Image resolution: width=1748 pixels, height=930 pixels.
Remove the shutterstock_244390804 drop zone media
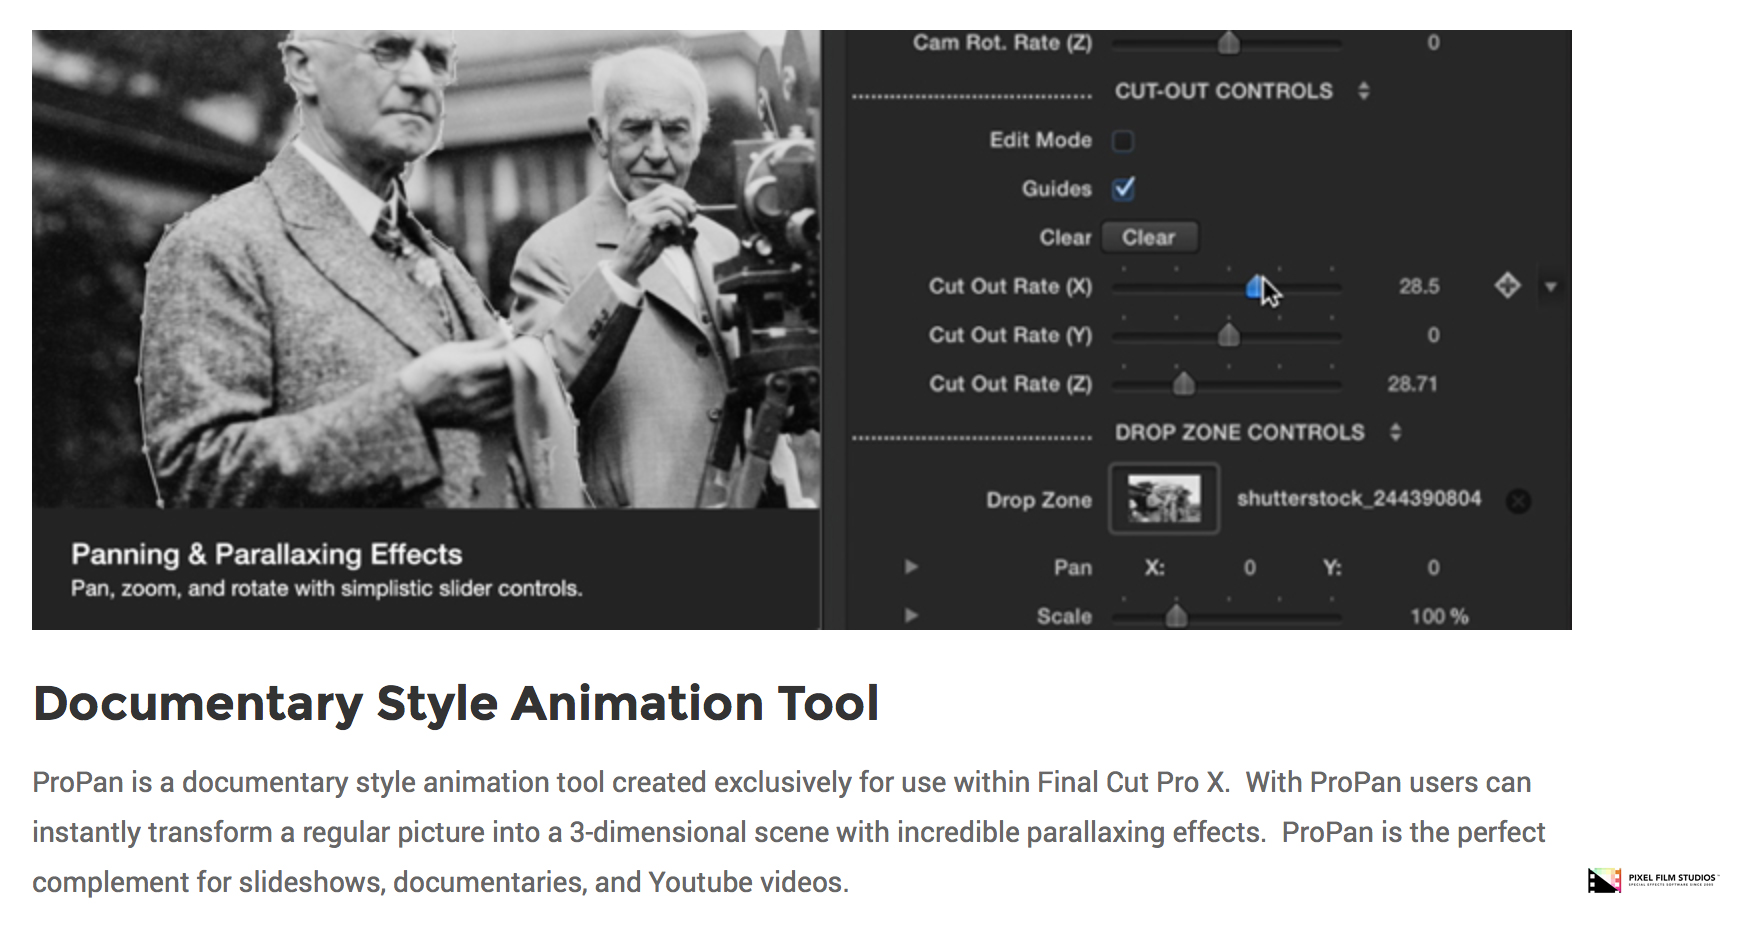tap(1518, 501)
